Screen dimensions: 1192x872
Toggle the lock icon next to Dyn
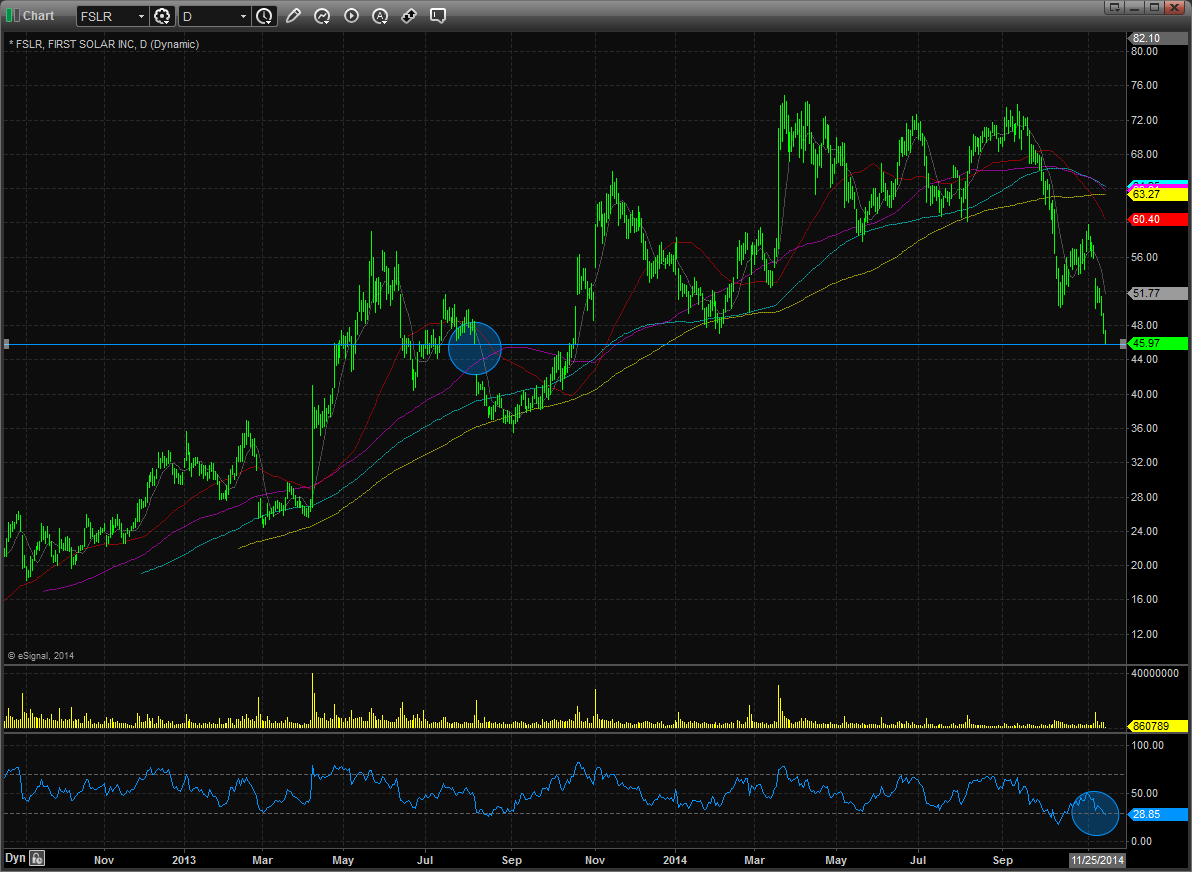(37, 858)
